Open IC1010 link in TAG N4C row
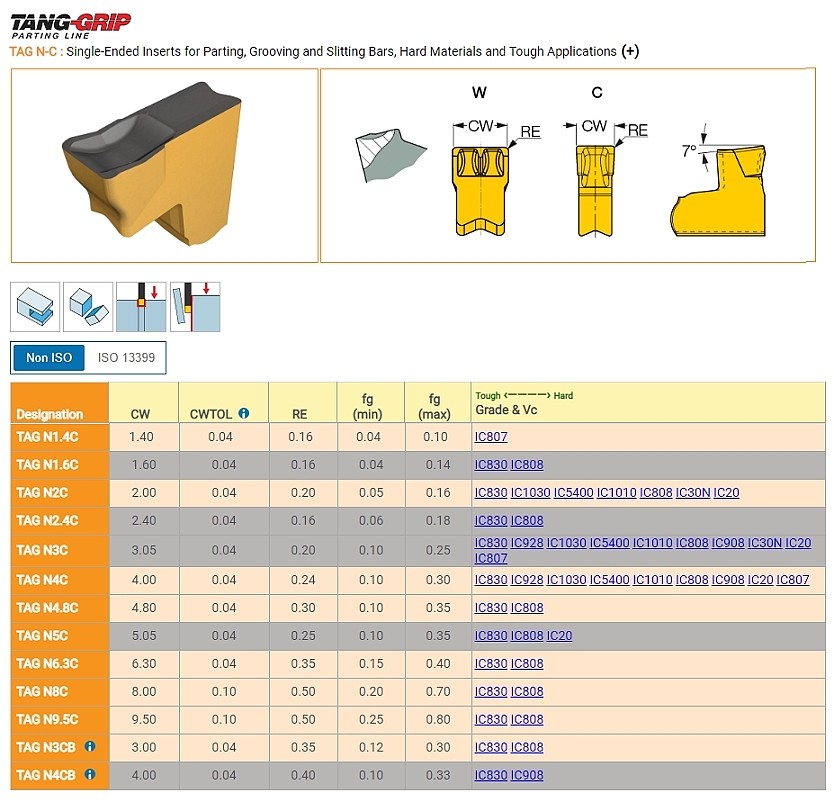The image size is (834, 802). point(653,580)
